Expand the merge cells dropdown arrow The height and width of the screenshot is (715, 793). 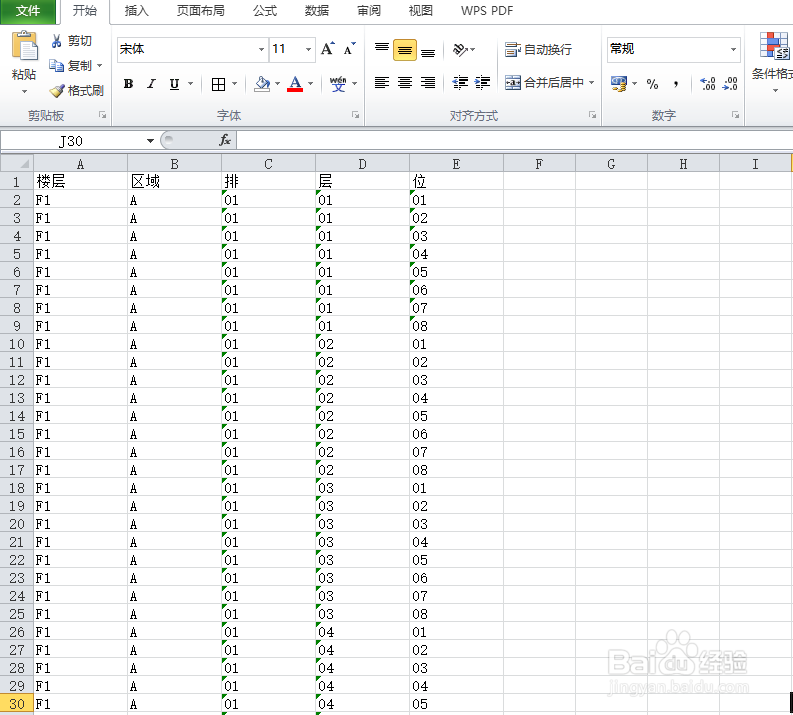tap(591, 82)
